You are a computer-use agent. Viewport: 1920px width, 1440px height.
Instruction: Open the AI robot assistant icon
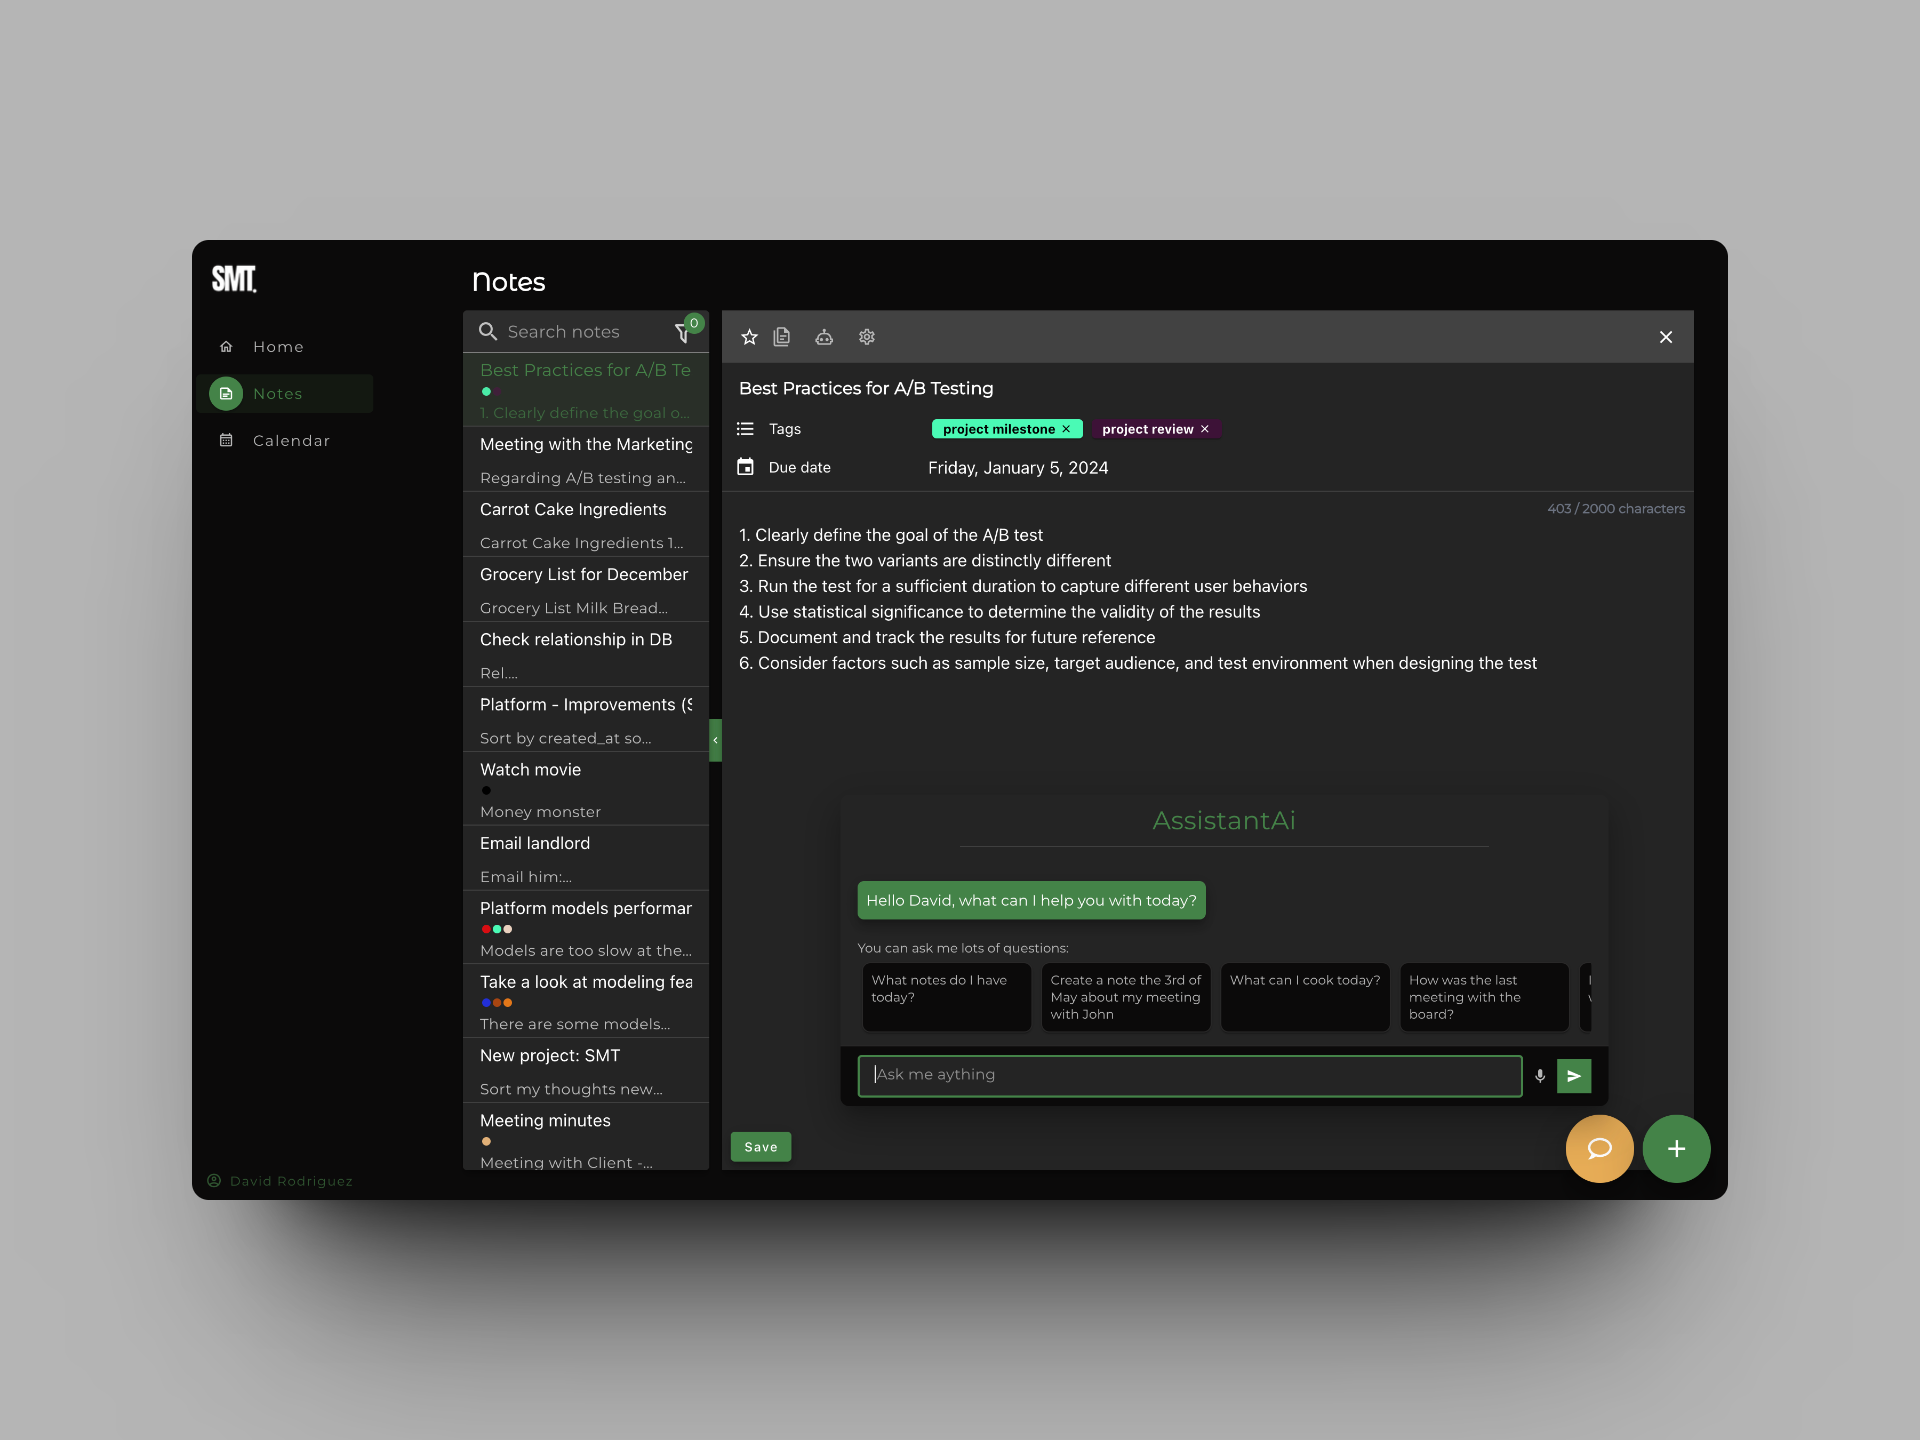point(824,337)
